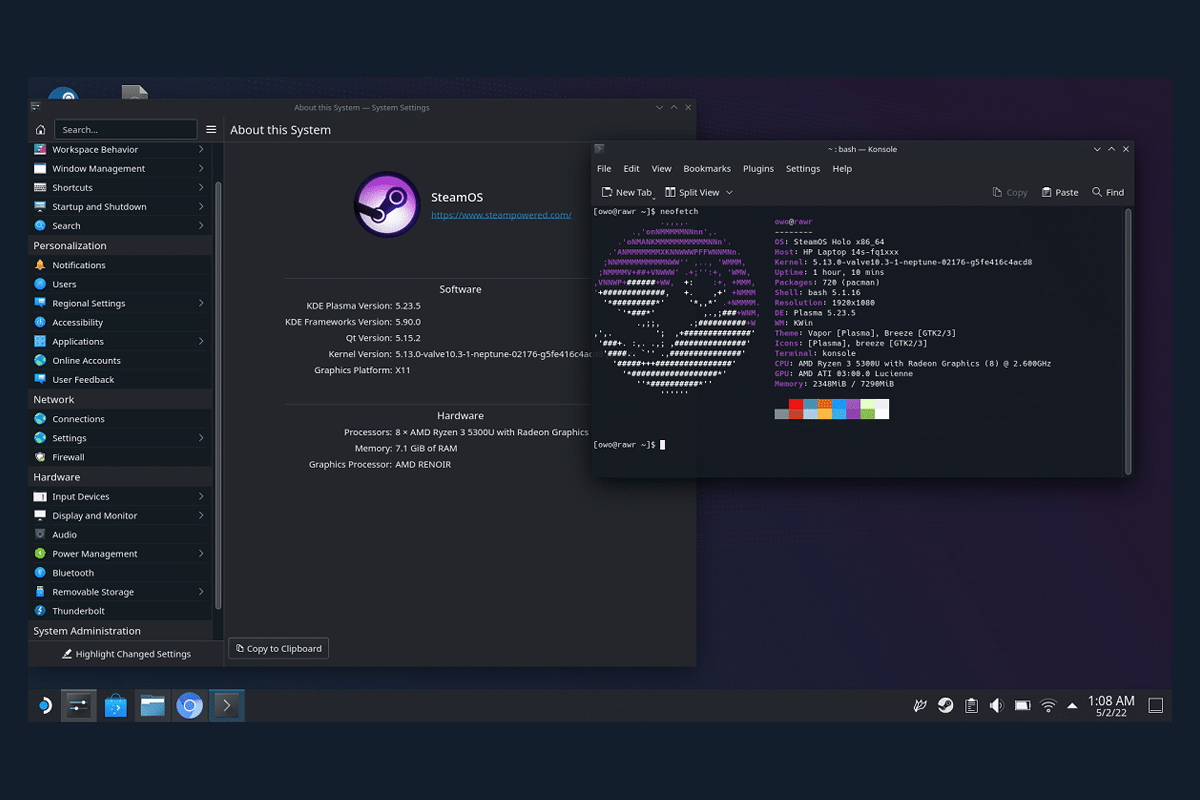Click the Regional Settings icon
Viewport: 1200px width, 800px height.
40,303
